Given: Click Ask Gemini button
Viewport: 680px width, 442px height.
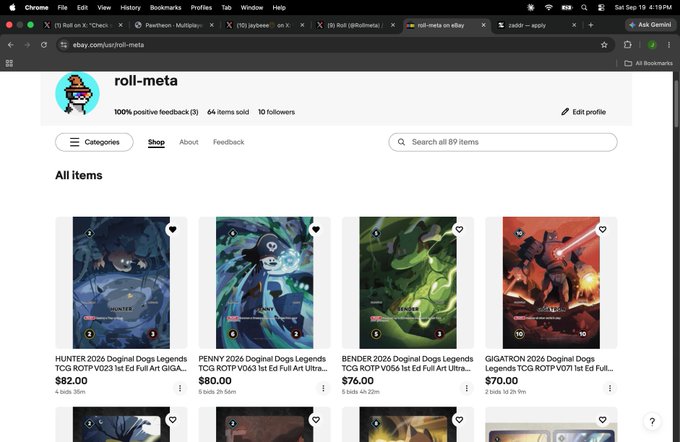Looking at the screenshot, I should click(651, 25).
